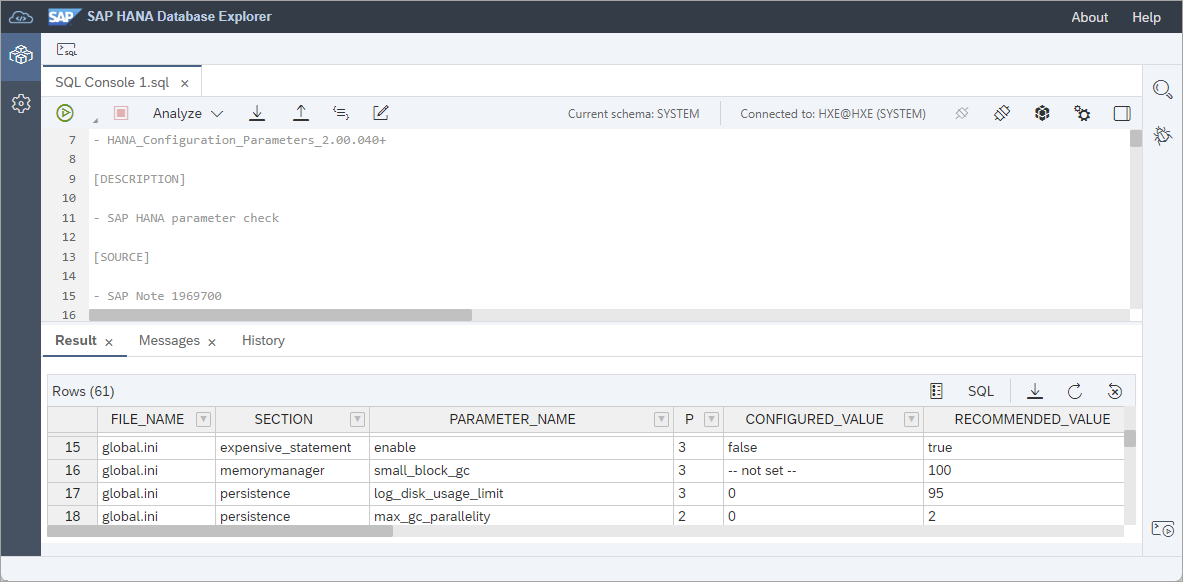Click the '-- not set --' configured value

click(x=823, y=470)
